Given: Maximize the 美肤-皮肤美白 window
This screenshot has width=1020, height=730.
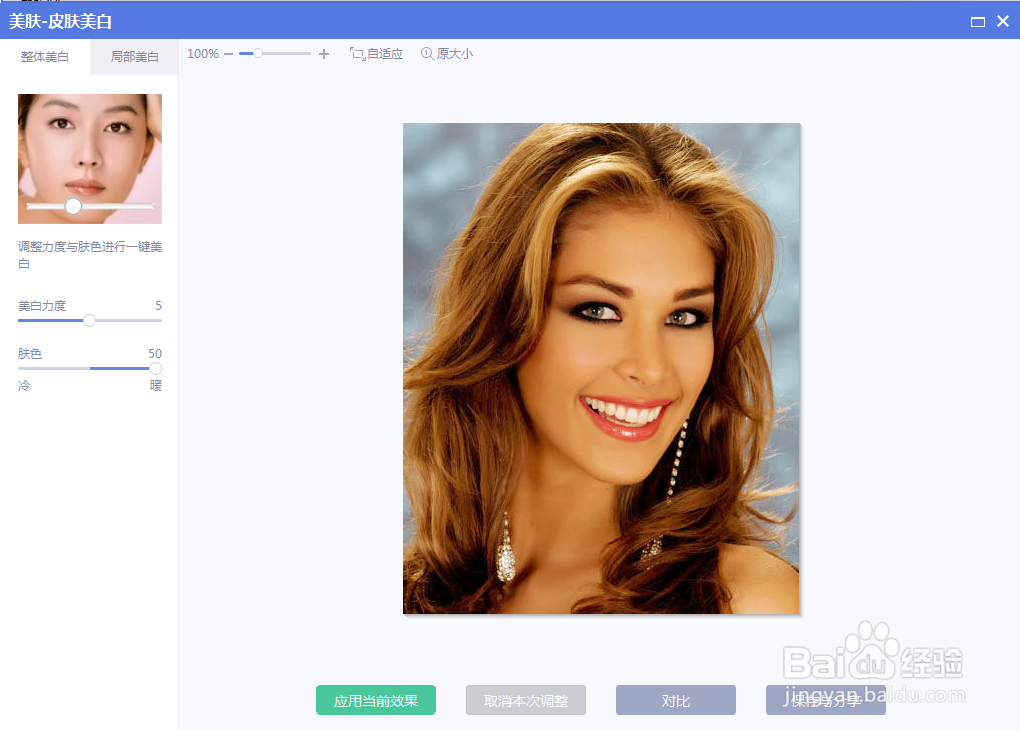Looking at the screenshot, I should click(978, 22).
